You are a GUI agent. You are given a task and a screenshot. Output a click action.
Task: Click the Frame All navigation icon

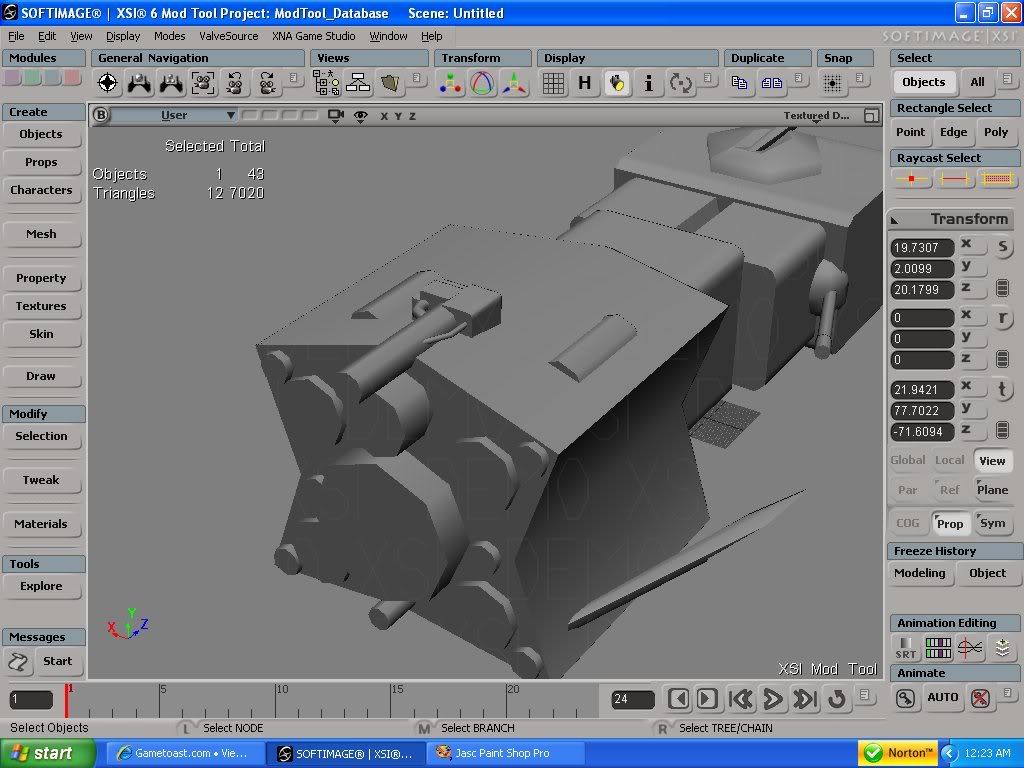[x=202, y=83]
